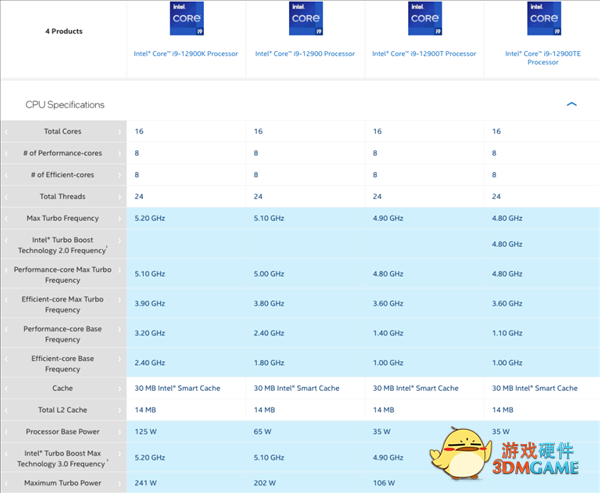Click right arrow on Max Turbo Frequency row
This screenshot has width=600, height=493.
119,219
